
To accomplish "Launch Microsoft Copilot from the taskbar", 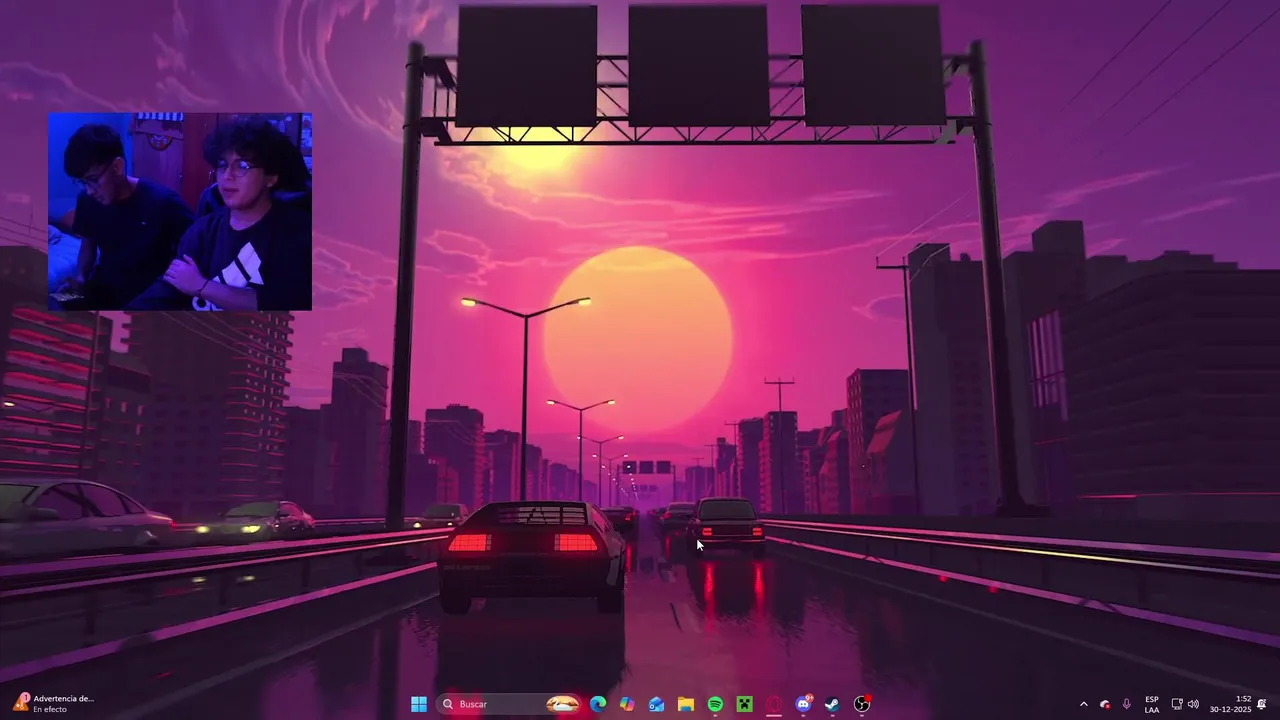I will point(627,704).
